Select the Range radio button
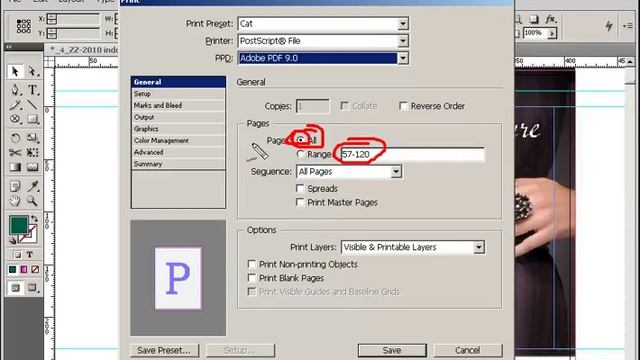This screenshot has width=640, height=360. (x=301, y=154)
